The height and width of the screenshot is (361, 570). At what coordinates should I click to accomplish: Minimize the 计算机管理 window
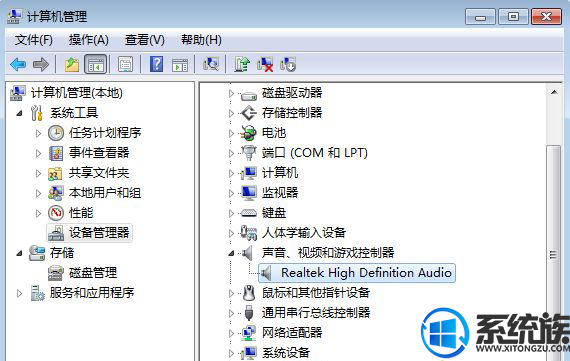pyautogui.click(x=480, y=17)
